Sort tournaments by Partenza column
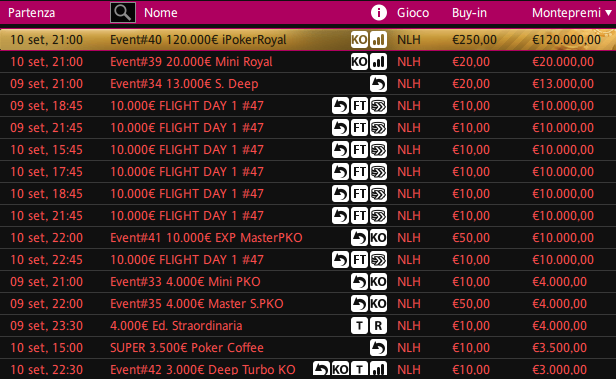This screenshot has height=379, width=616. point(31,13)
